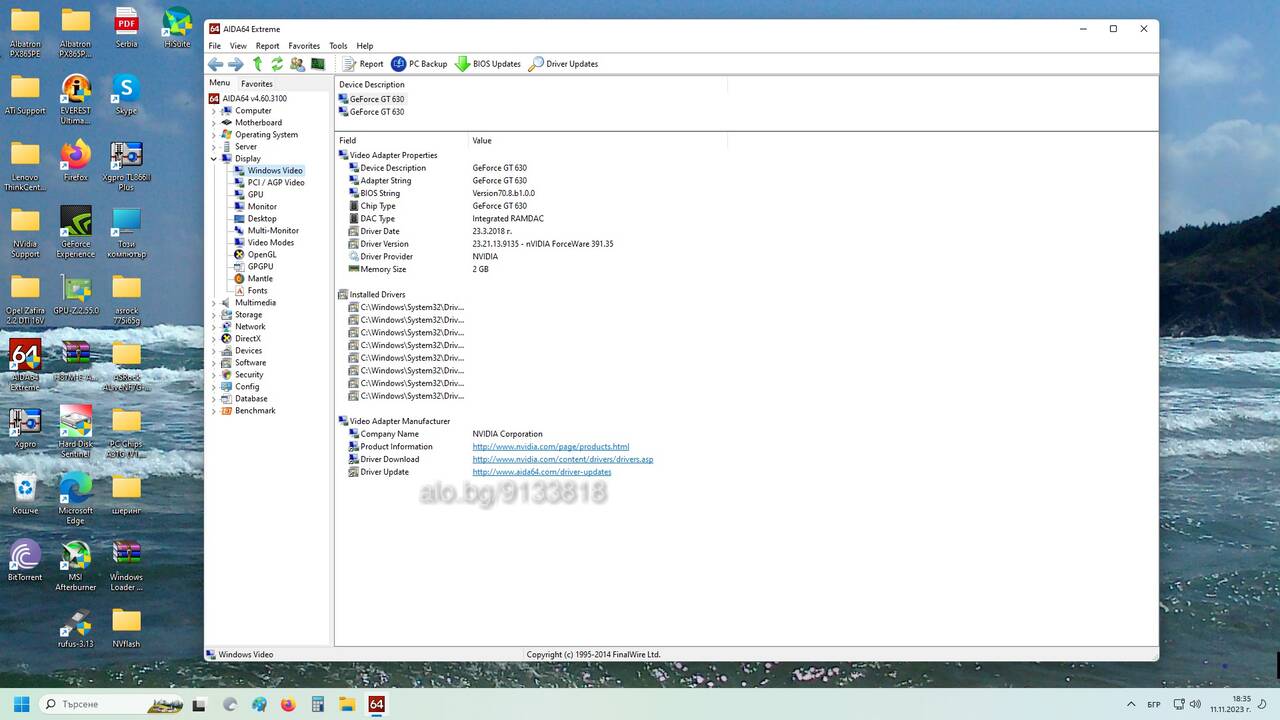
Task: Open the Help menu
Action: click(365, 46)
